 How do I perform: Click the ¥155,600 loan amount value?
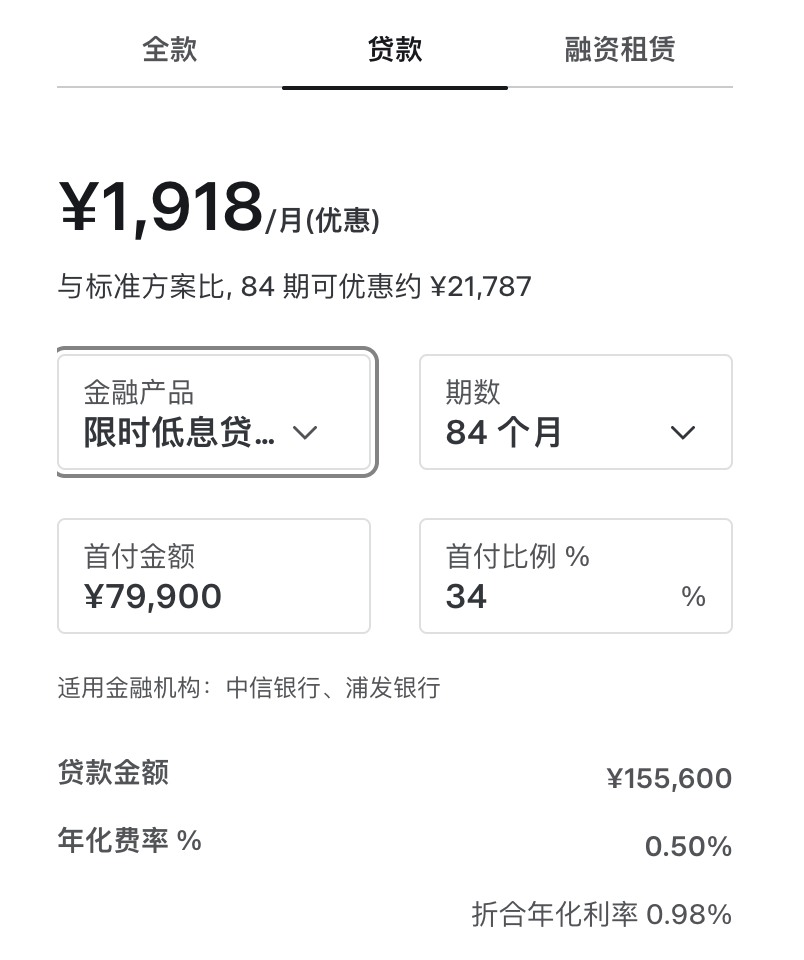[669, 779]
